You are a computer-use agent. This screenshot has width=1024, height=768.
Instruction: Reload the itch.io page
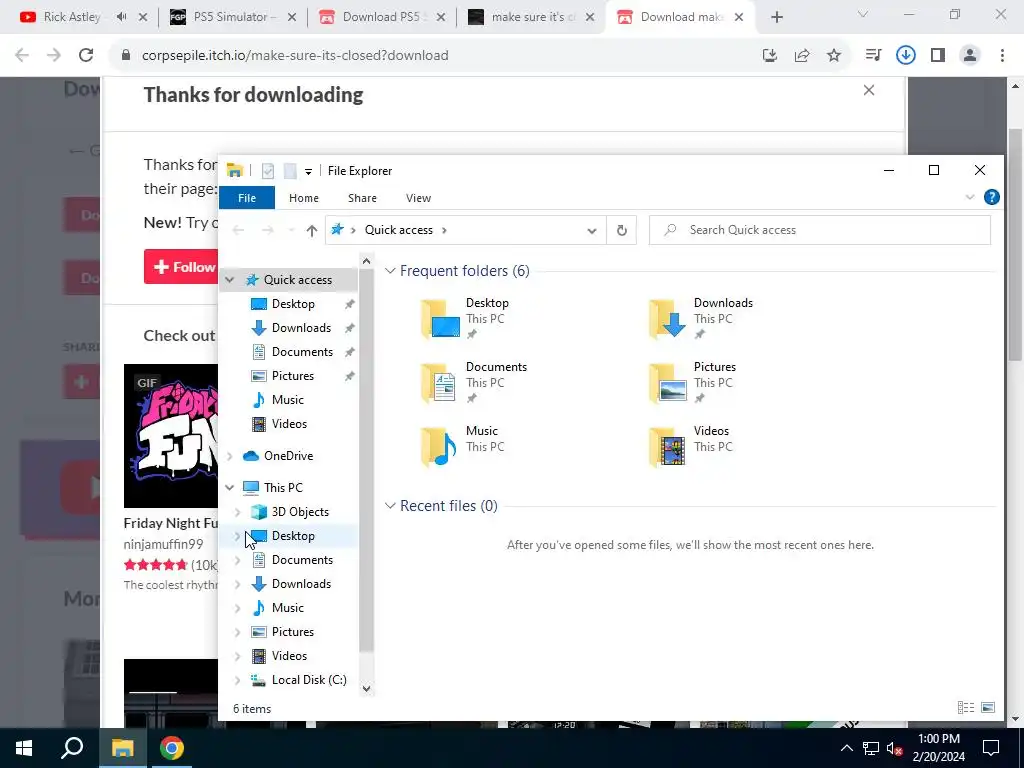tap(86, 56)
